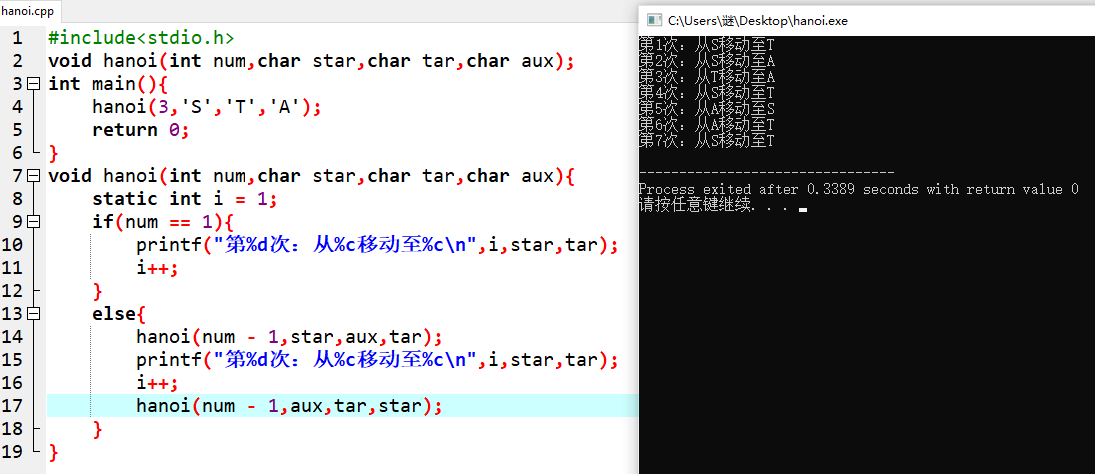Collapse the main() fold marker at line 3
Screen dimensions: 1095x474
(x=34, y=84)
